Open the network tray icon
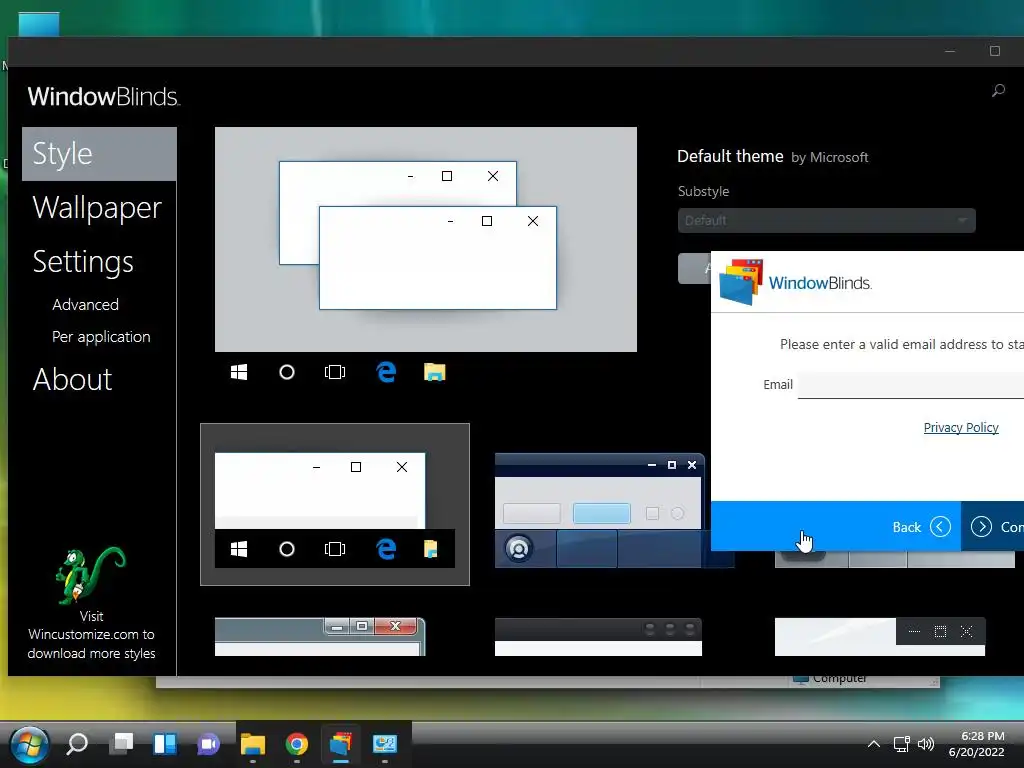The height and width of the screenshot is (768, 1024). pos(902,744)
